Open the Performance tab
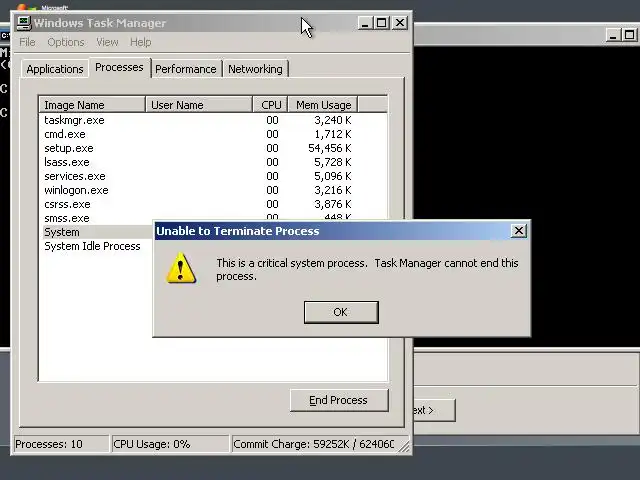Screen dimensions: 640x480 tap(186, 69)
